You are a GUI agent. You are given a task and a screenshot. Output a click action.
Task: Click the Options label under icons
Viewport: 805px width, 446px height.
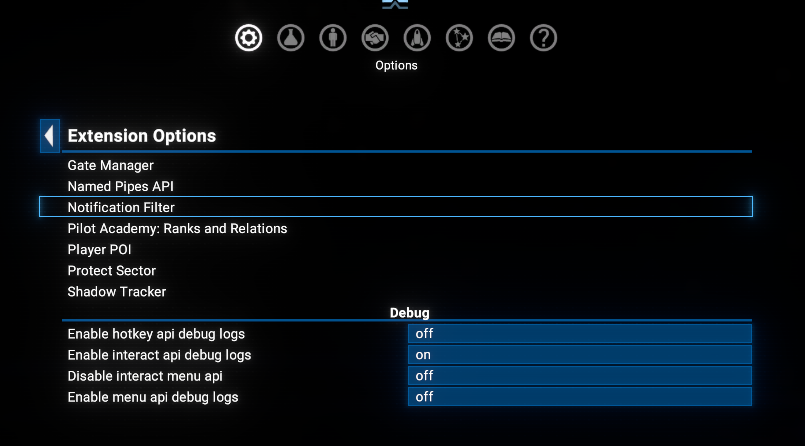tap(396, 66)
